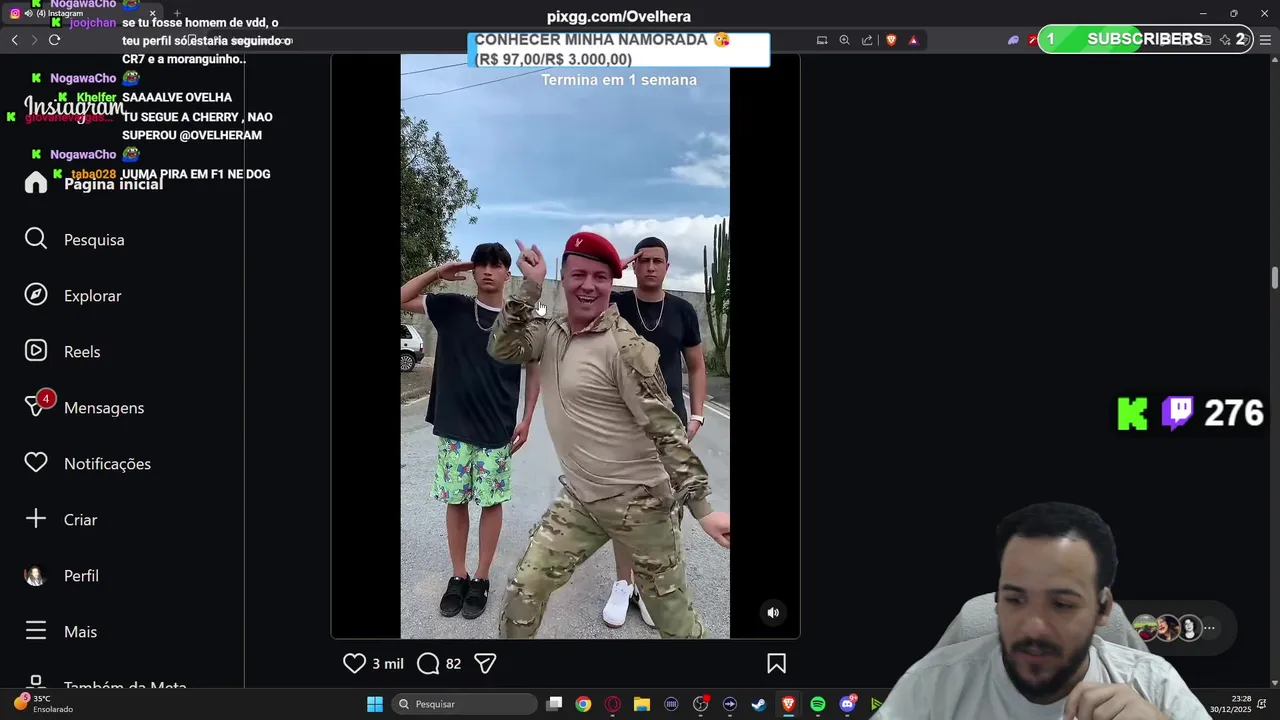Toggle video sound with speaker button
Image resolution: width=1280 pixels, height=720 pixels.
(773, 613)
